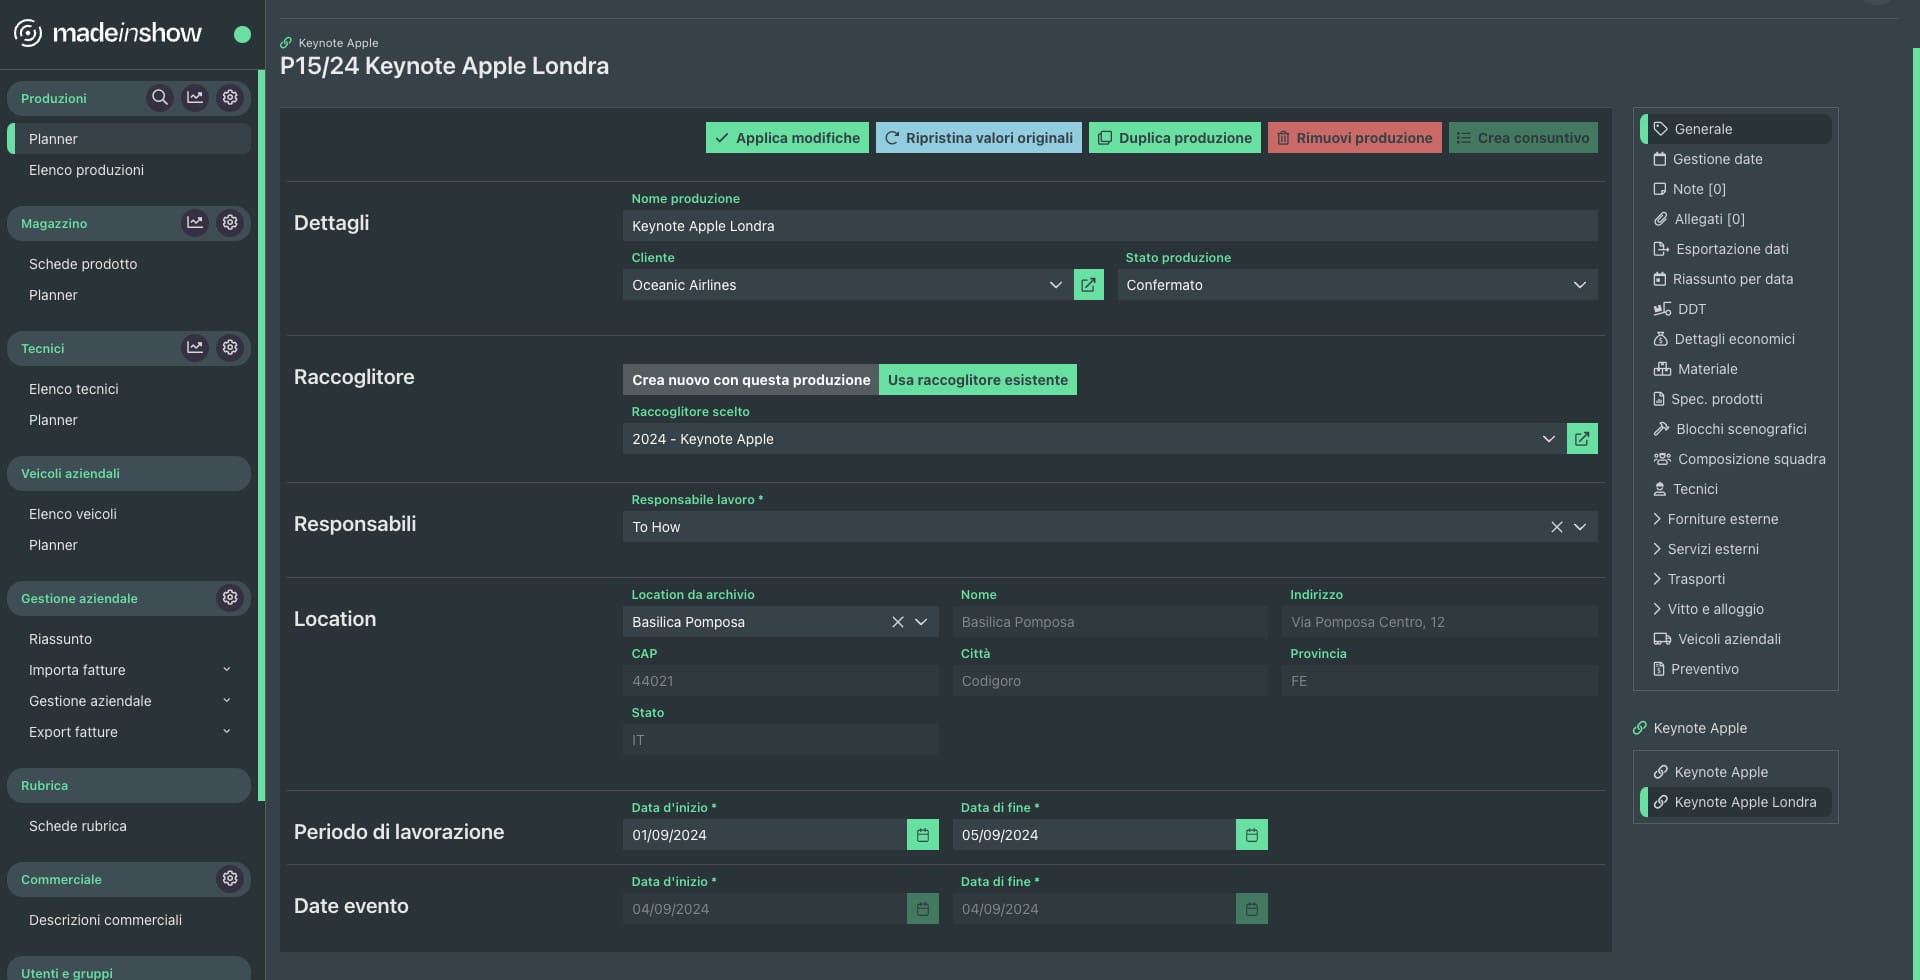Open the Esportazione dati tab

click(1736, 249)
